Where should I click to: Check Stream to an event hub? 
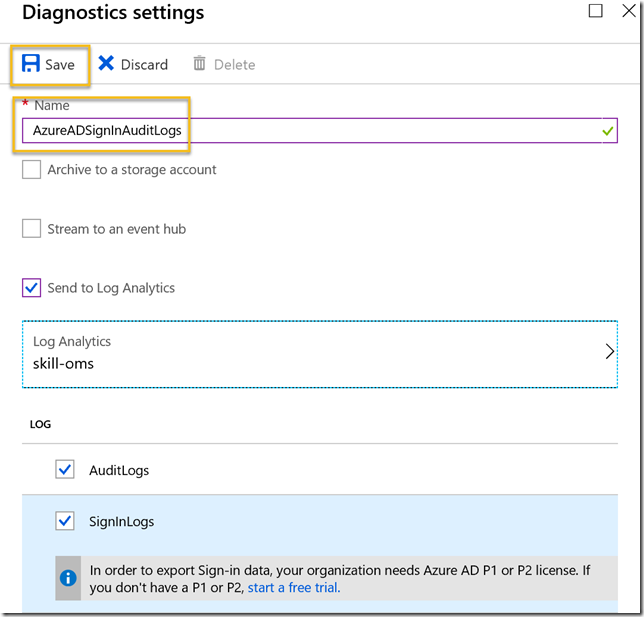click(x=32, y=228)
